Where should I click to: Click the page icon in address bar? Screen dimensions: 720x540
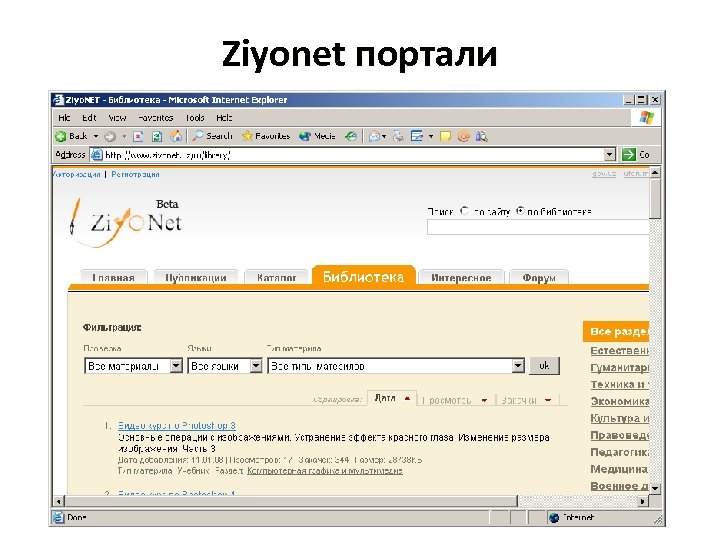click(x=96, y=155)
